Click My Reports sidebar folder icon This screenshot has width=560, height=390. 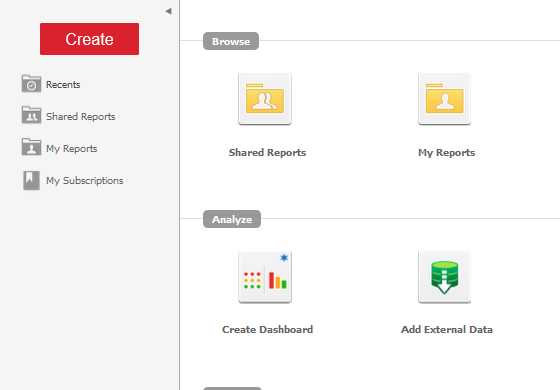(31, 147)
